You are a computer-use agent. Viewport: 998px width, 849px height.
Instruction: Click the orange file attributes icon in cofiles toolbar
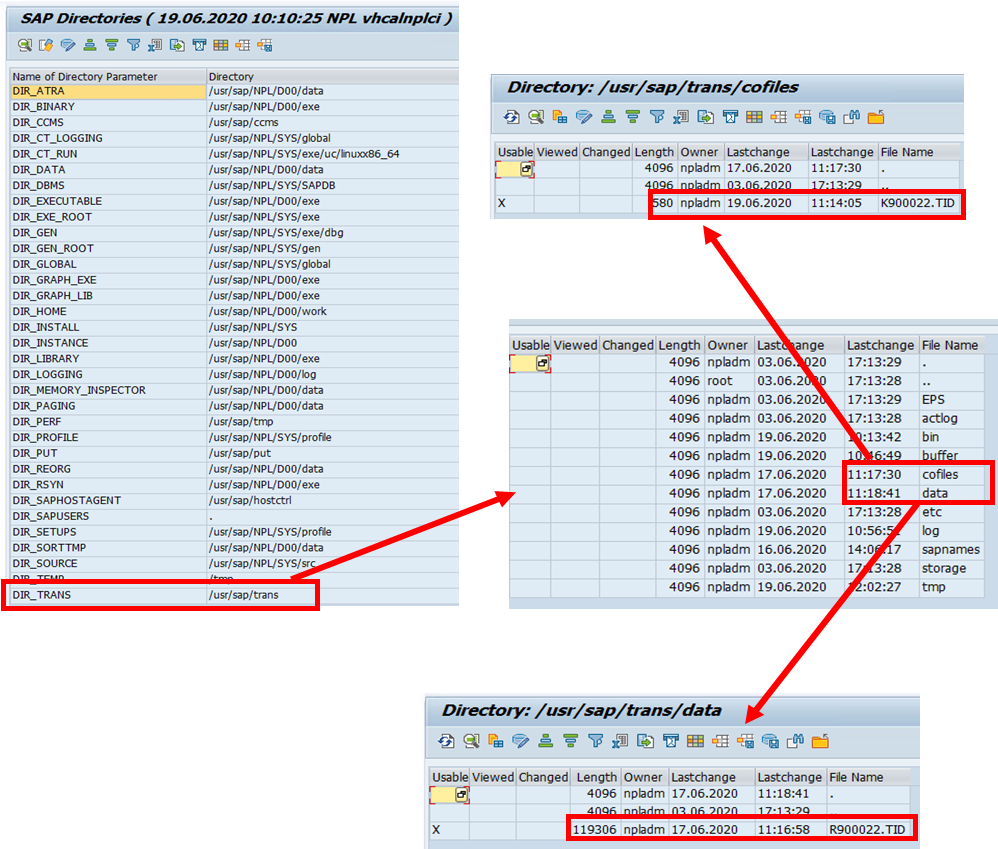pyautogui.click(x=560, y=117)
